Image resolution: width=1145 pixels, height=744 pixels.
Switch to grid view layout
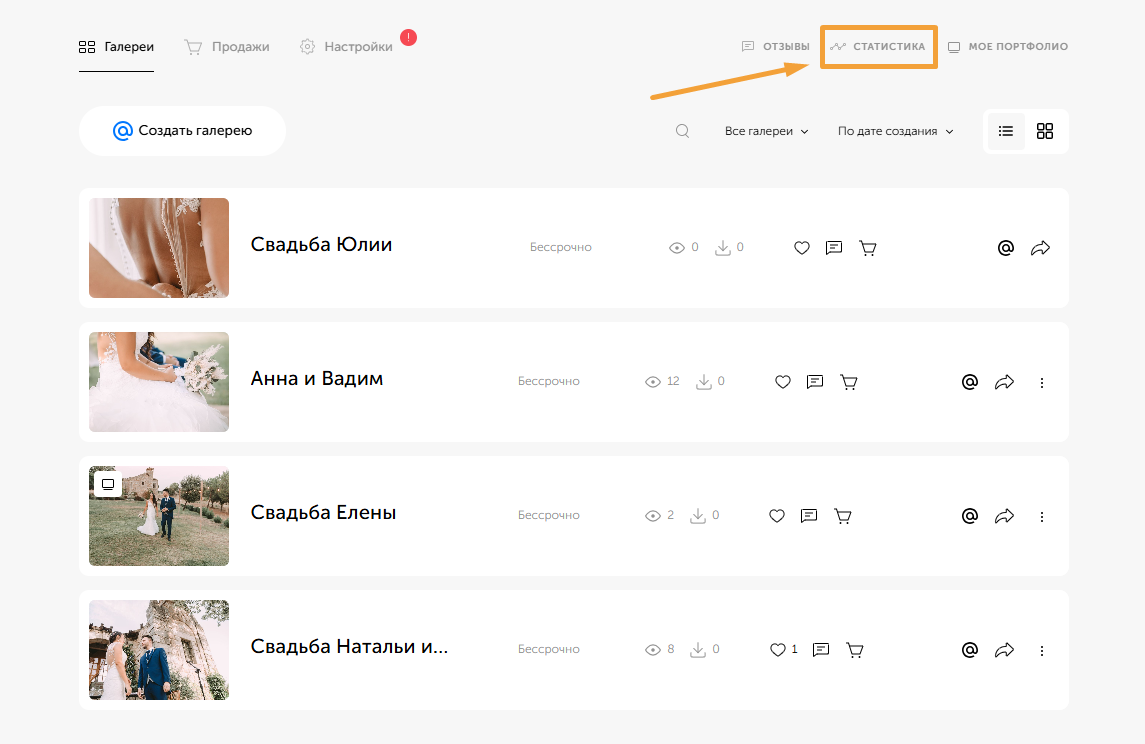click(1045, 131)
